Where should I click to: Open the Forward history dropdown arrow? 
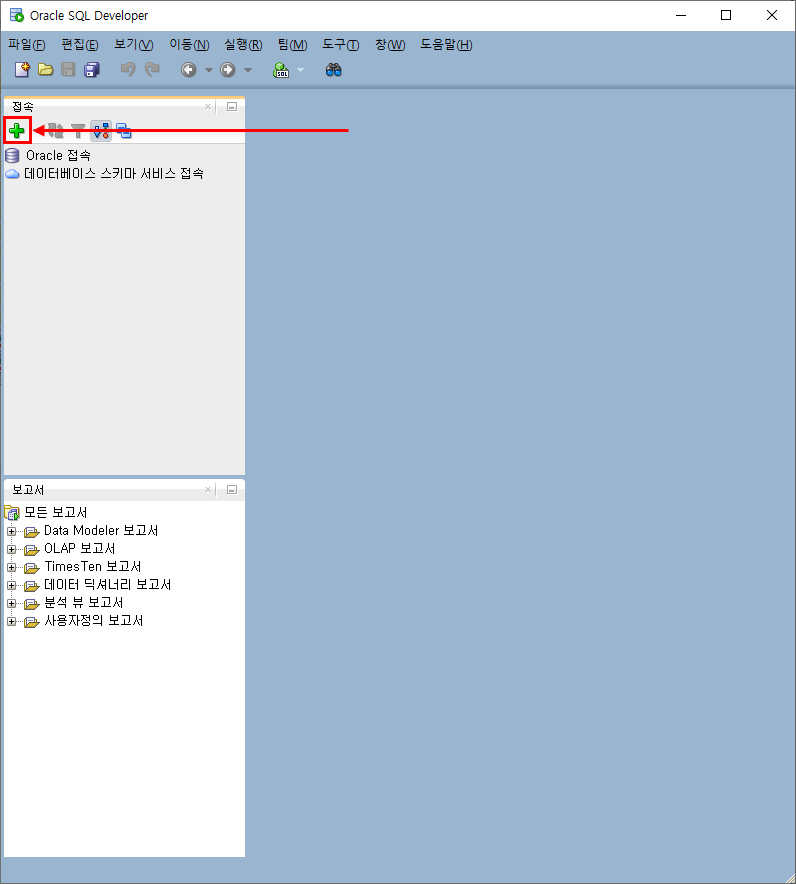click(247, 70)
